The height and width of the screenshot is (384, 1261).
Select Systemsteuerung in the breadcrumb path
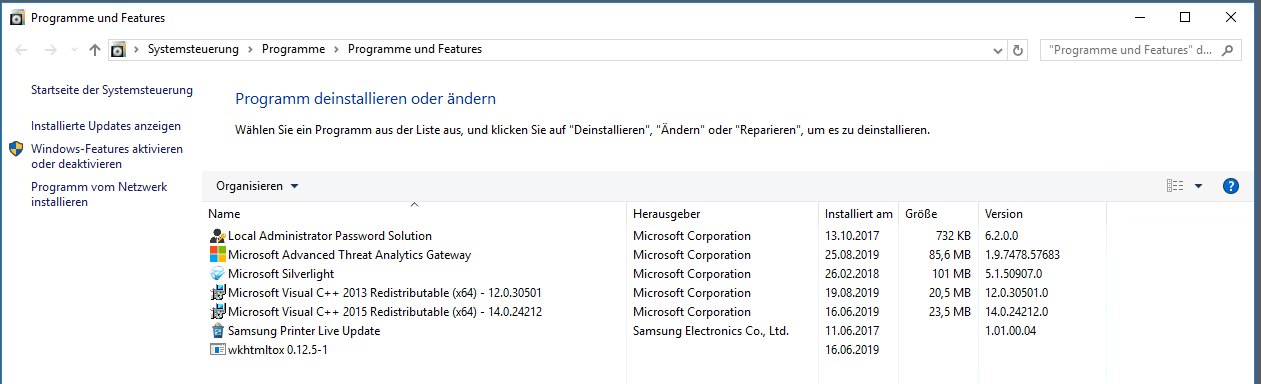click(x=193, y=49)
